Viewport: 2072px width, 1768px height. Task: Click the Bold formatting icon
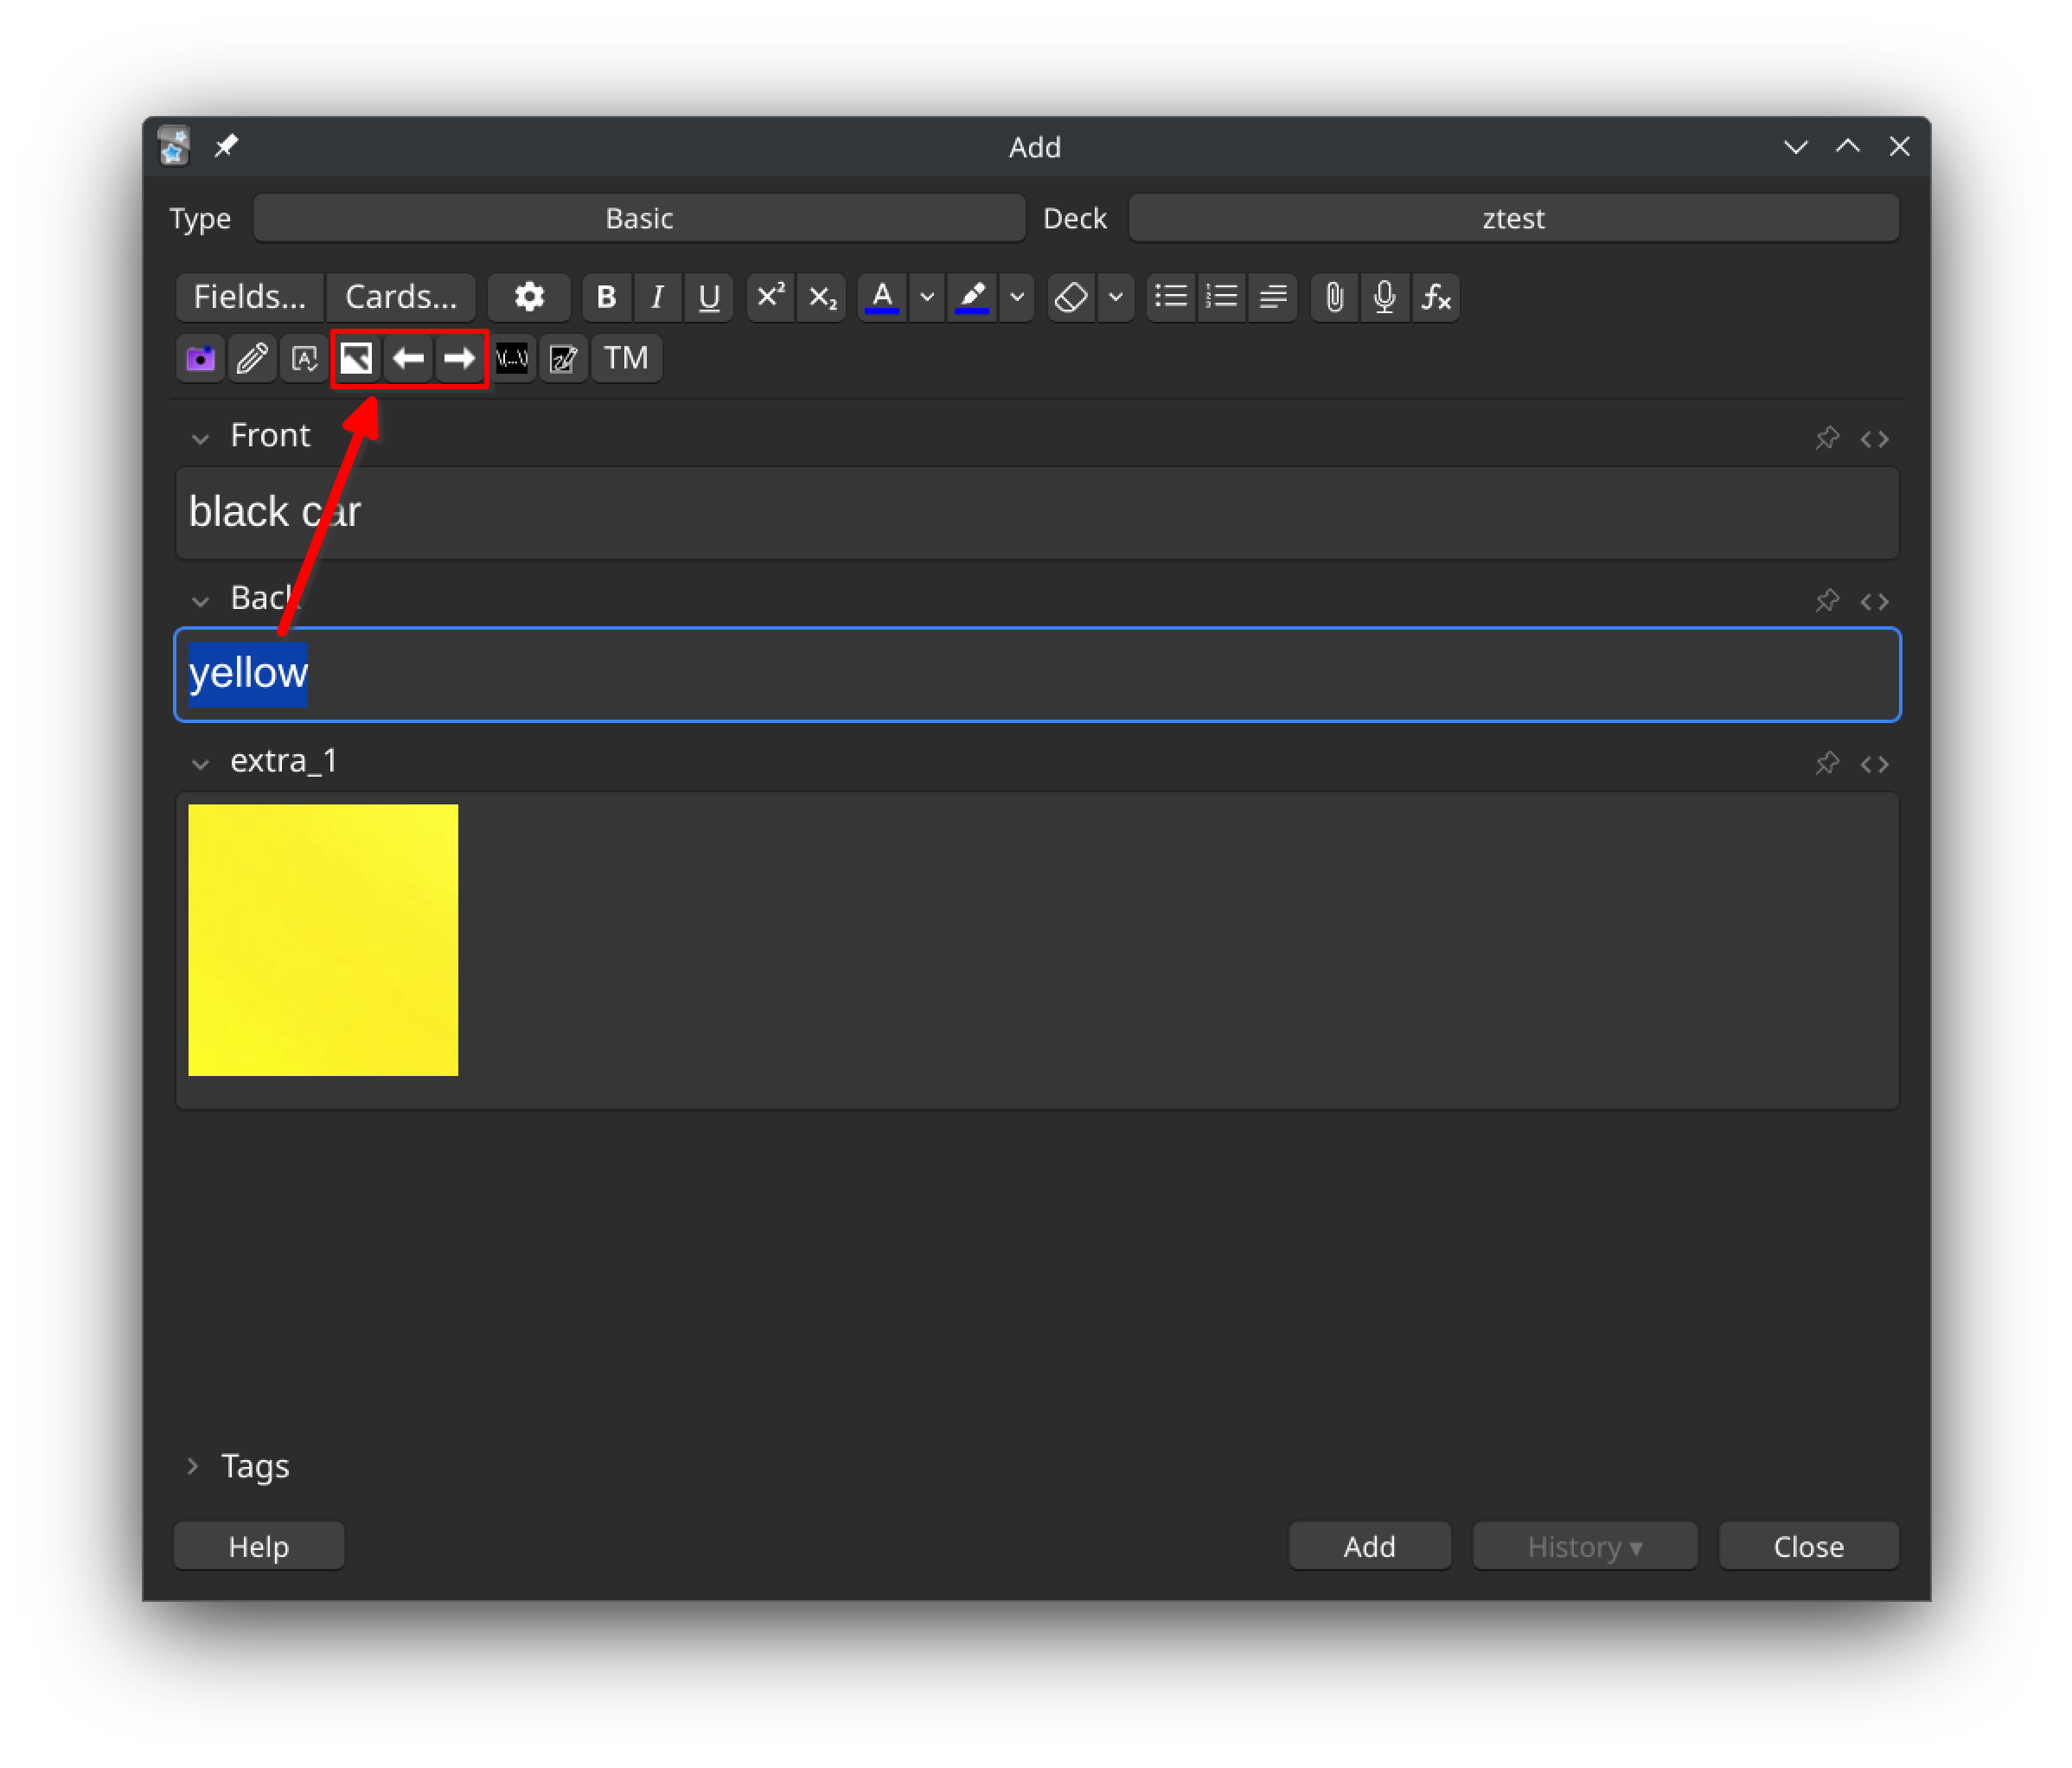click(x=605, y=297)
